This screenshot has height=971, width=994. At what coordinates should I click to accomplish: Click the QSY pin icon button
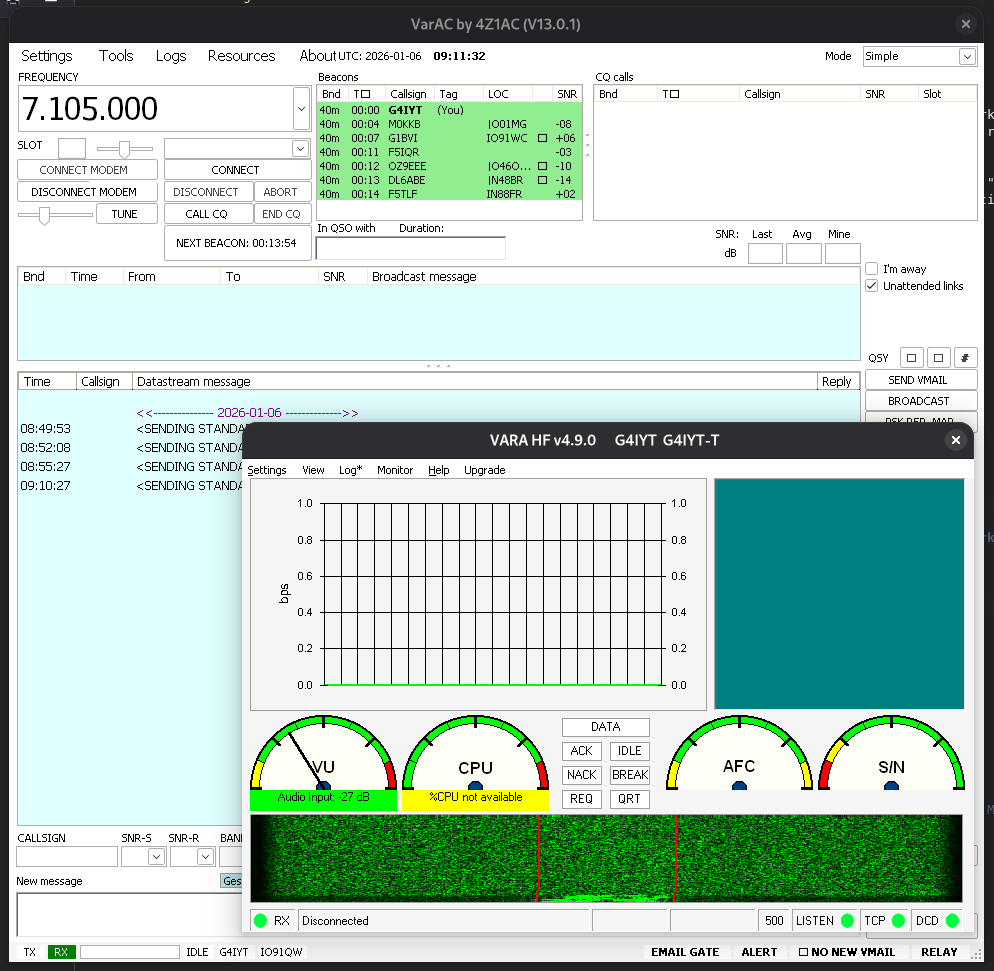point(965,358)
